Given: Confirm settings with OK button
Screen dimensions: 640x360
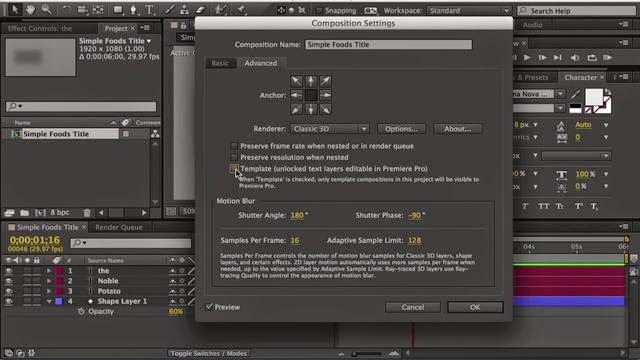Looking at the screenshot, I should [475, 307].
